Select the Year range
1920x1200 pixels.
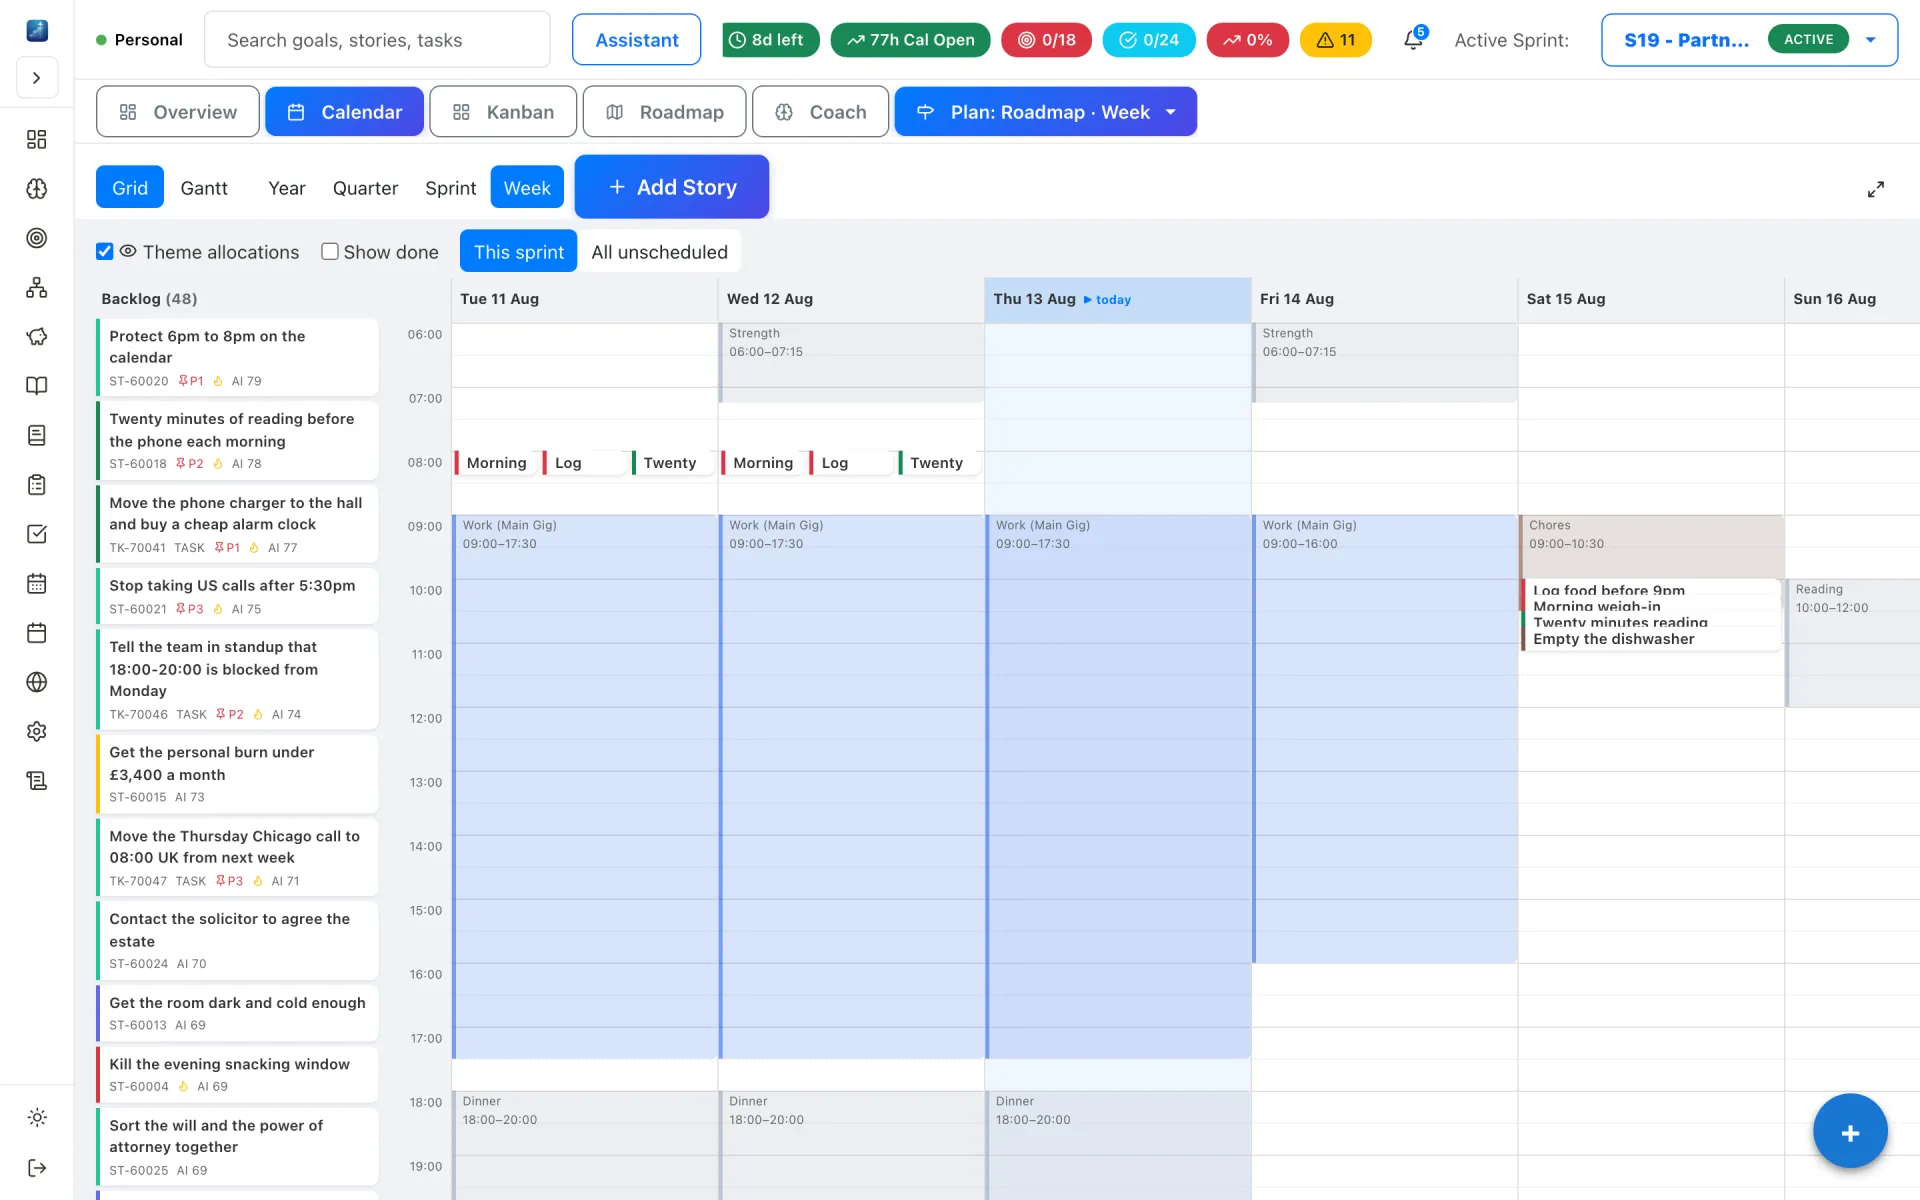[x=287, y=188]
